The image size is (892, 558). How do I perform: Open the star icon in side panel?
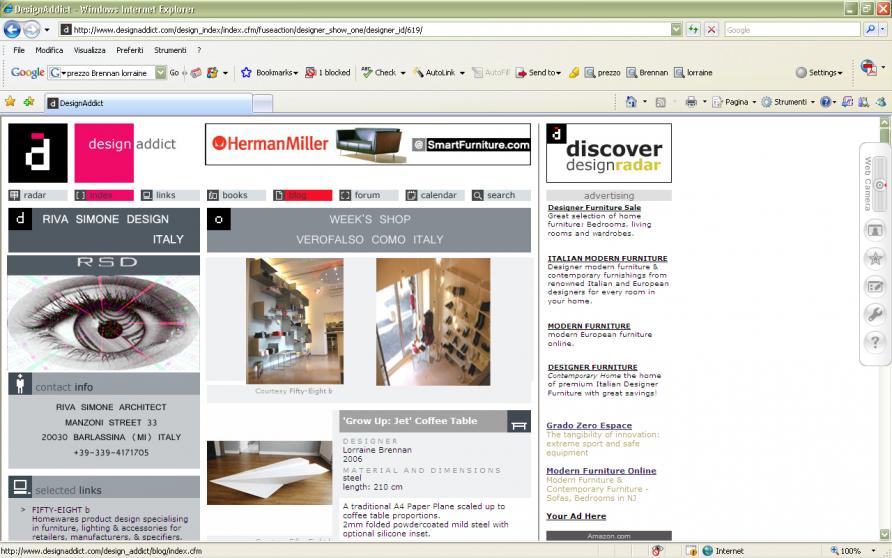tap(875, 258)
